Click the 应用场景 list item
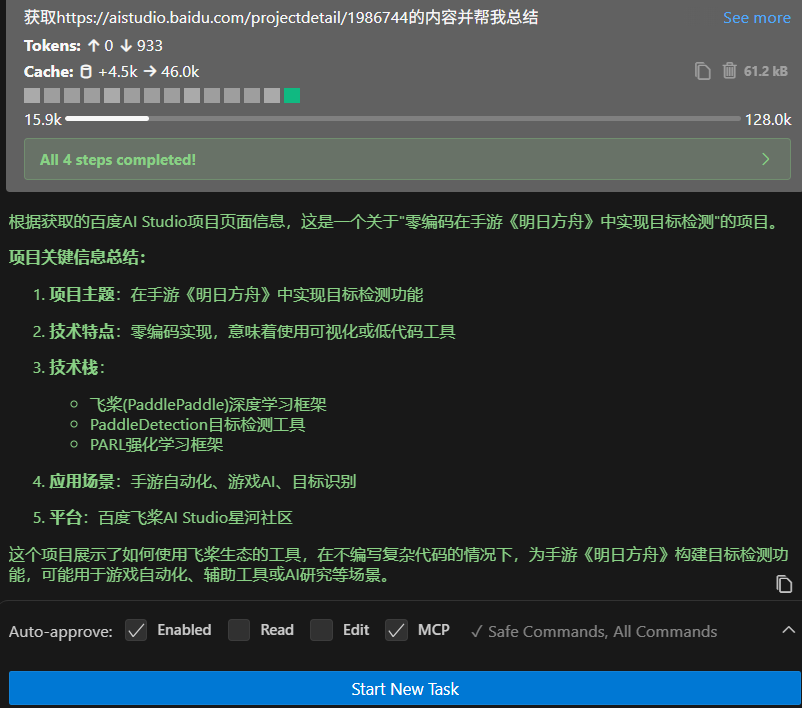The width and height of the screenshot is (802, 708). (194, 481)
